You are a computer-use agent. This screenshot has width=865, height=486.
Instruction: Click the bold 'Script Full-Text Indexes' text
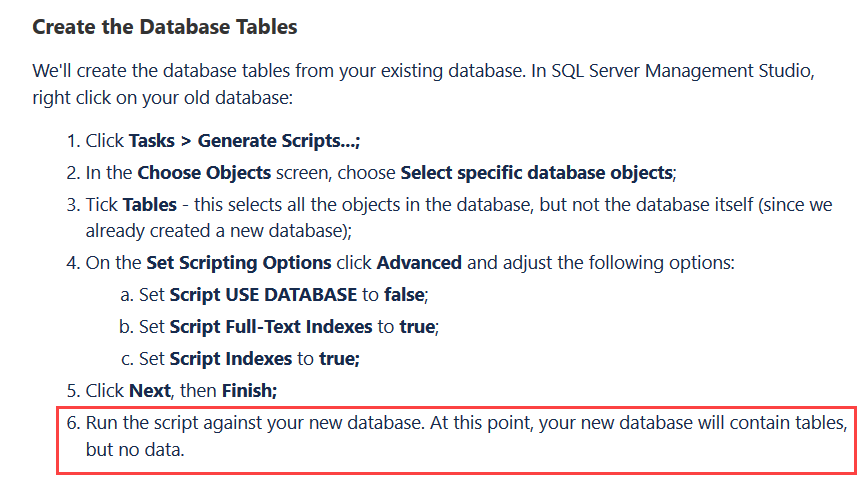[x=271, y=327]
